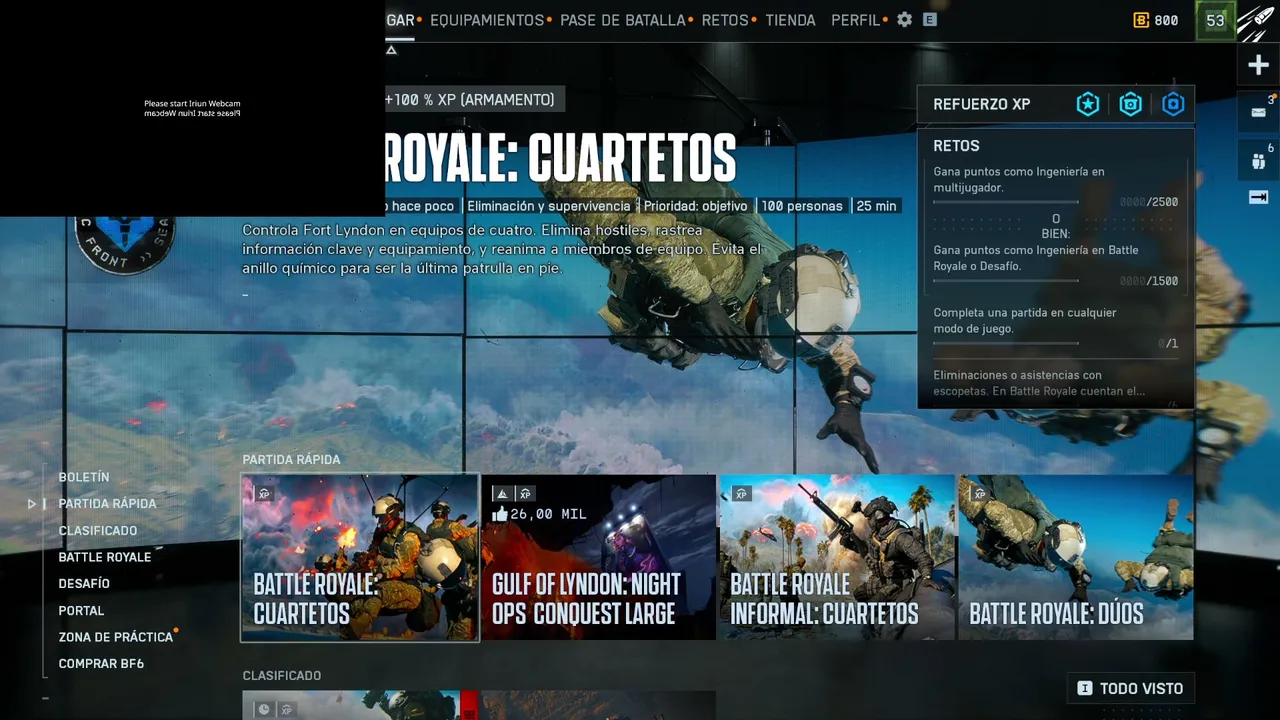Open the settings gear icon
Viewport: 1280px width, 720px height.
click(905, 20)
